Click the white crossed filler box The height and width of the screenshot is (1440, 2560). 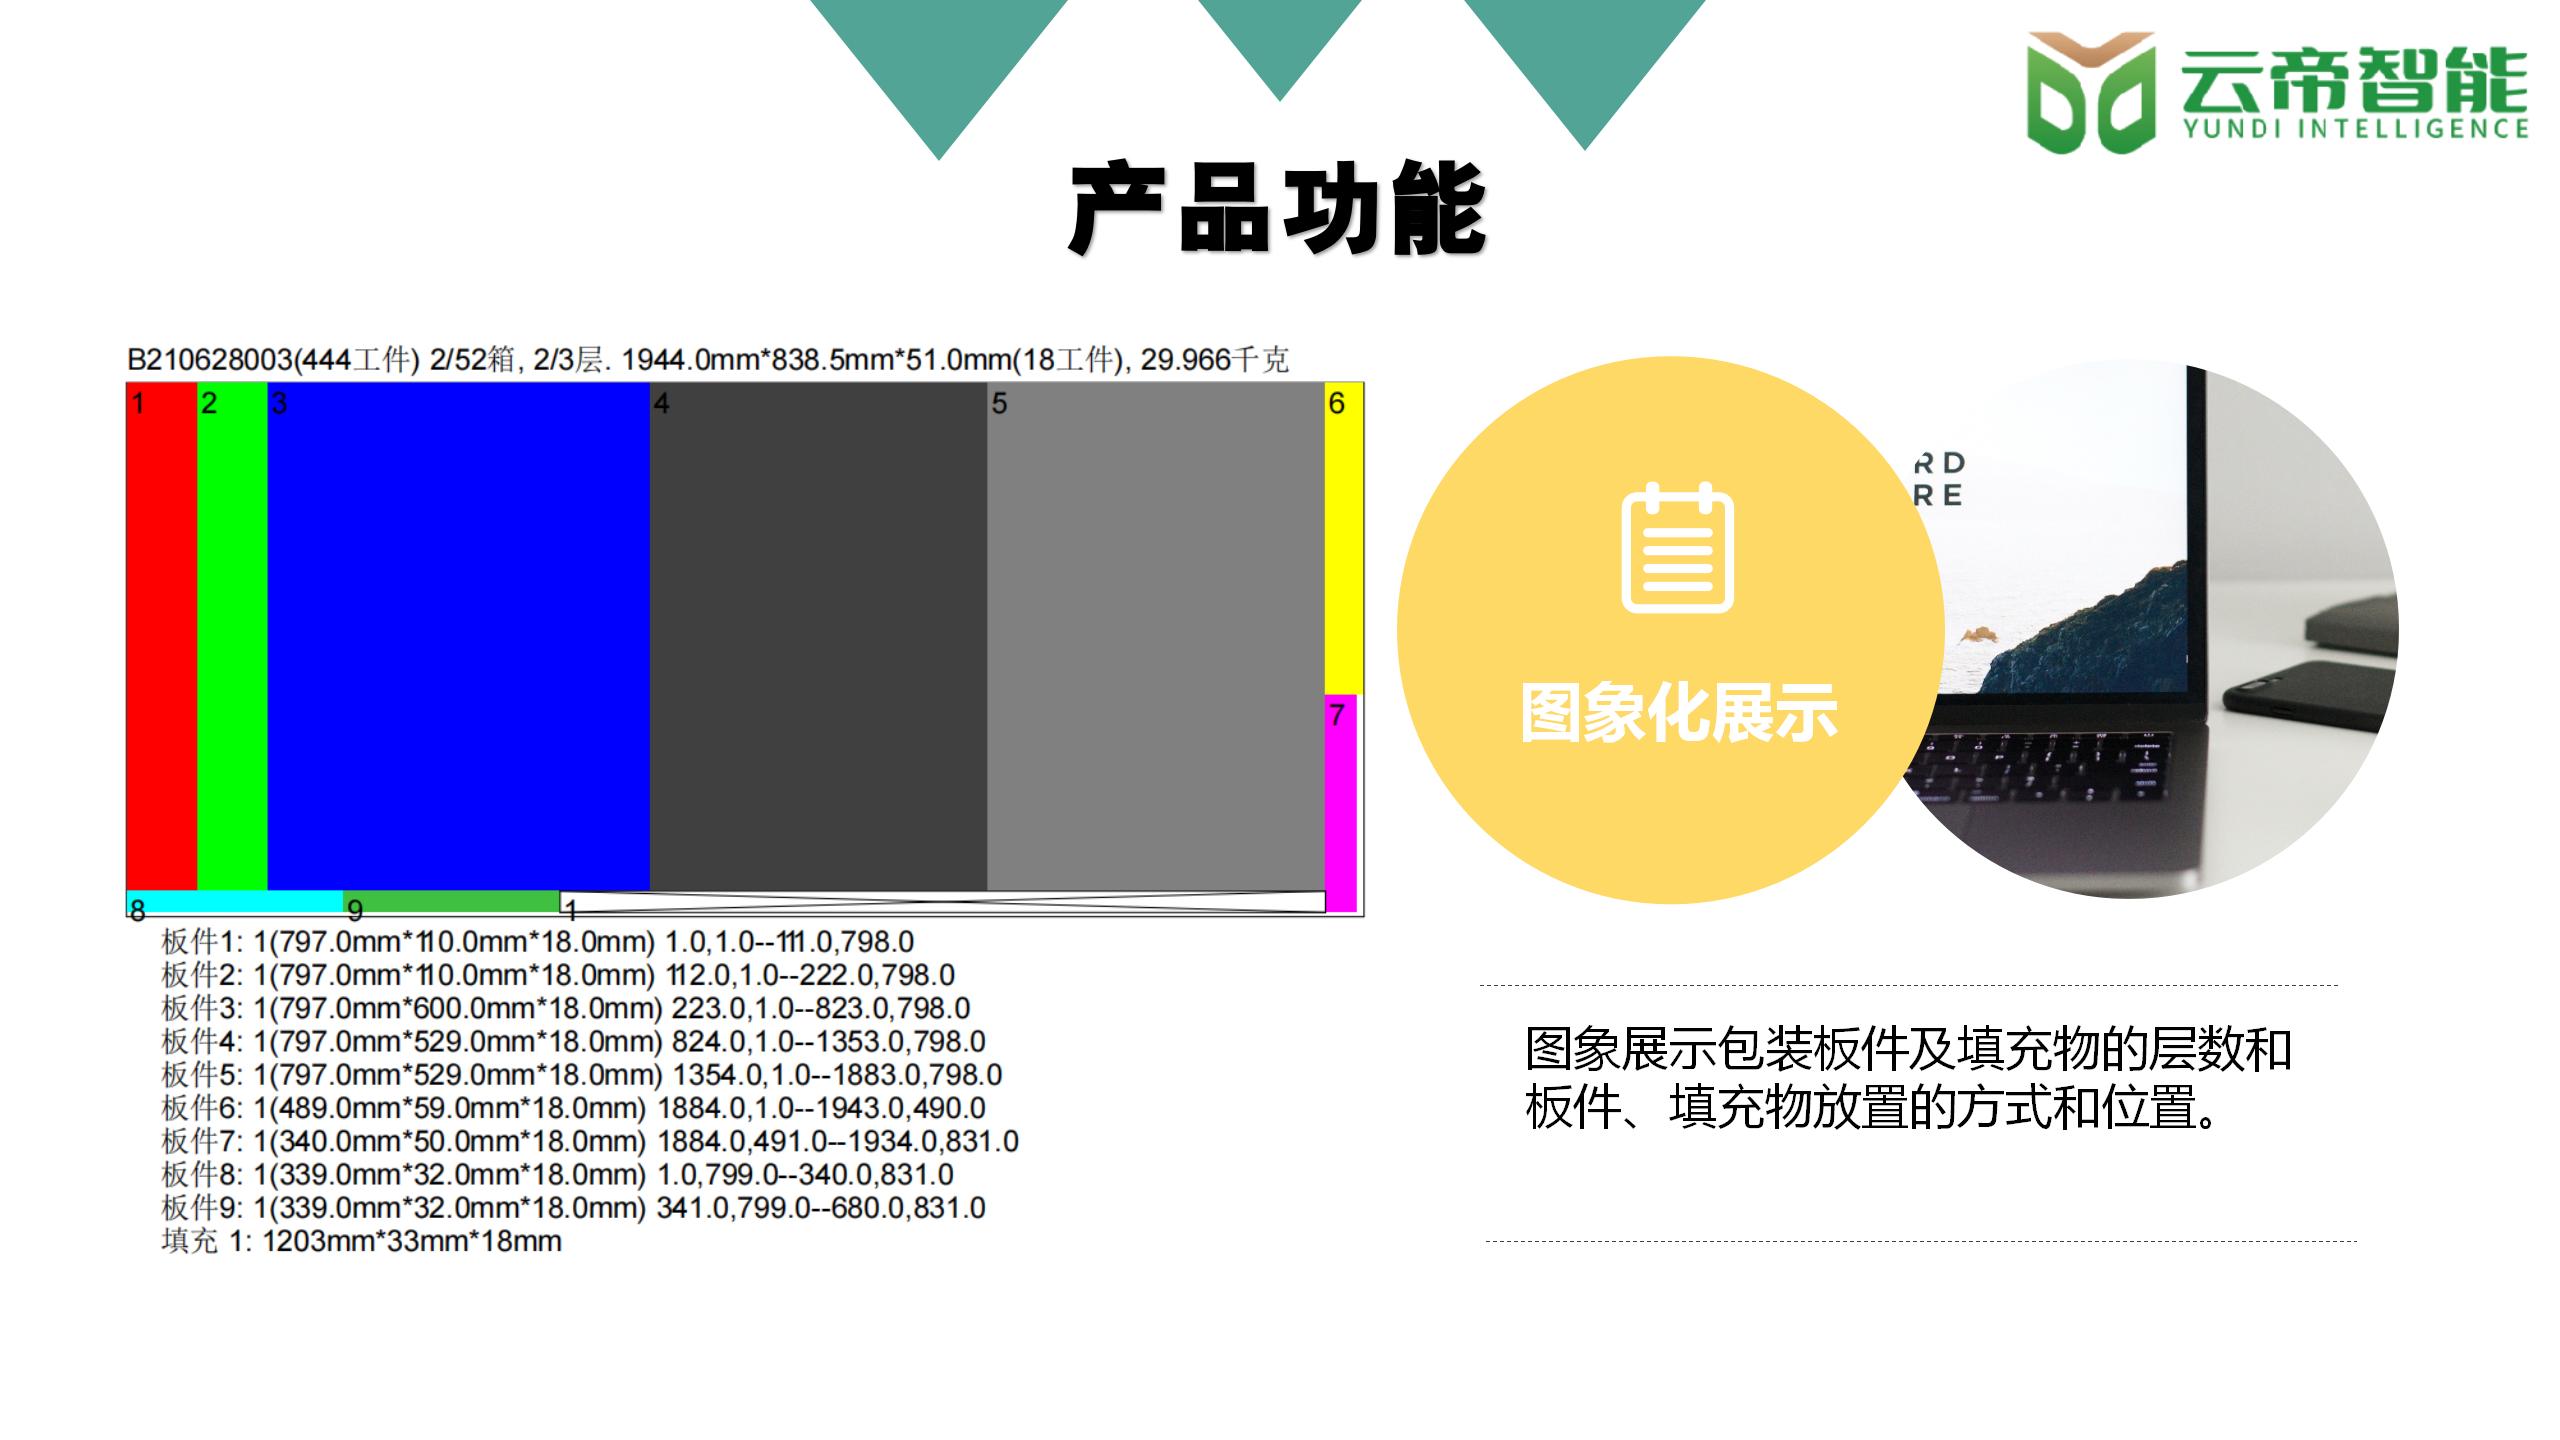point(942,902)
